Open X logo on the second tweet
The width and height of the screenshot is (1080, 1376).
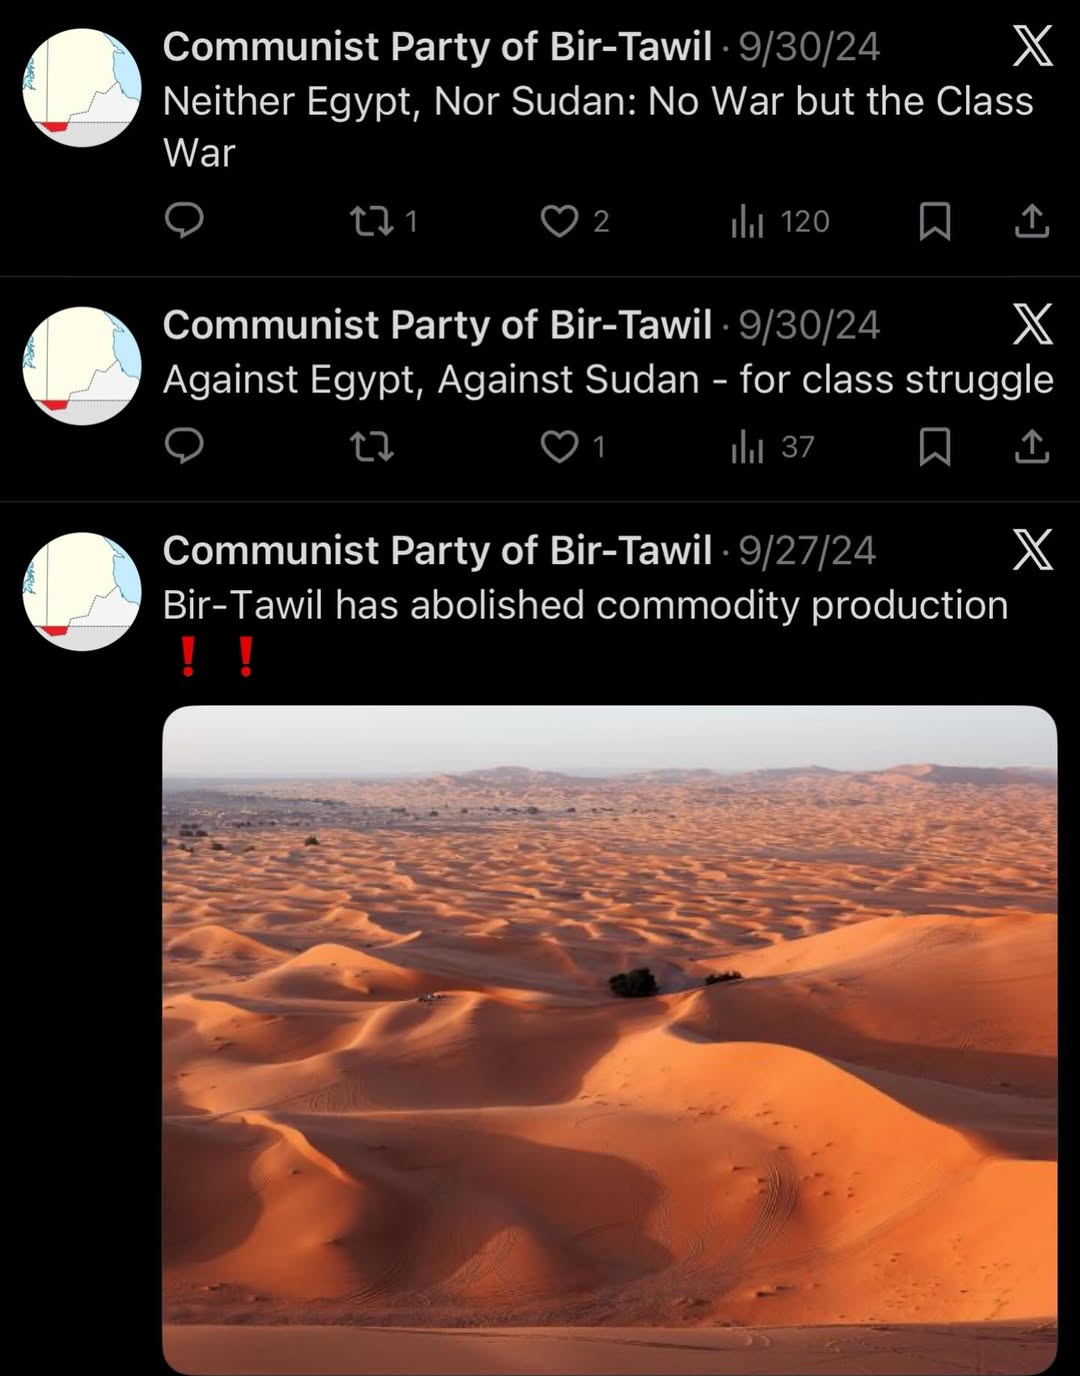tap(1033, 324)
